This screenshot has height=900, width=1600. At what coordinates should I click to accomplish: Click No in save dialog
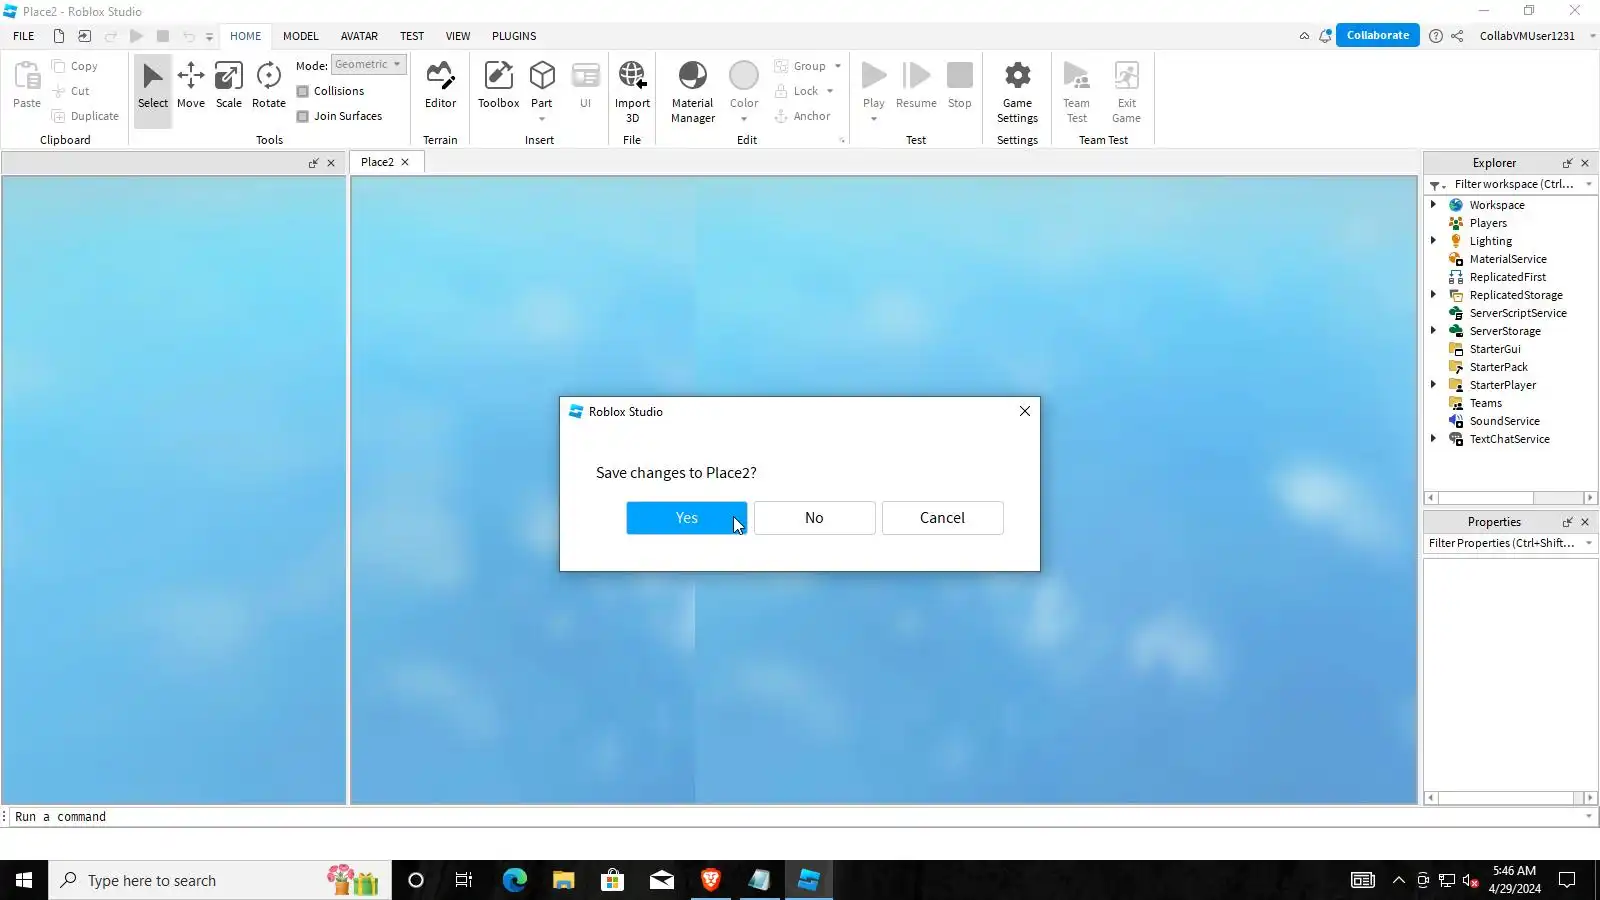(814, 518)
